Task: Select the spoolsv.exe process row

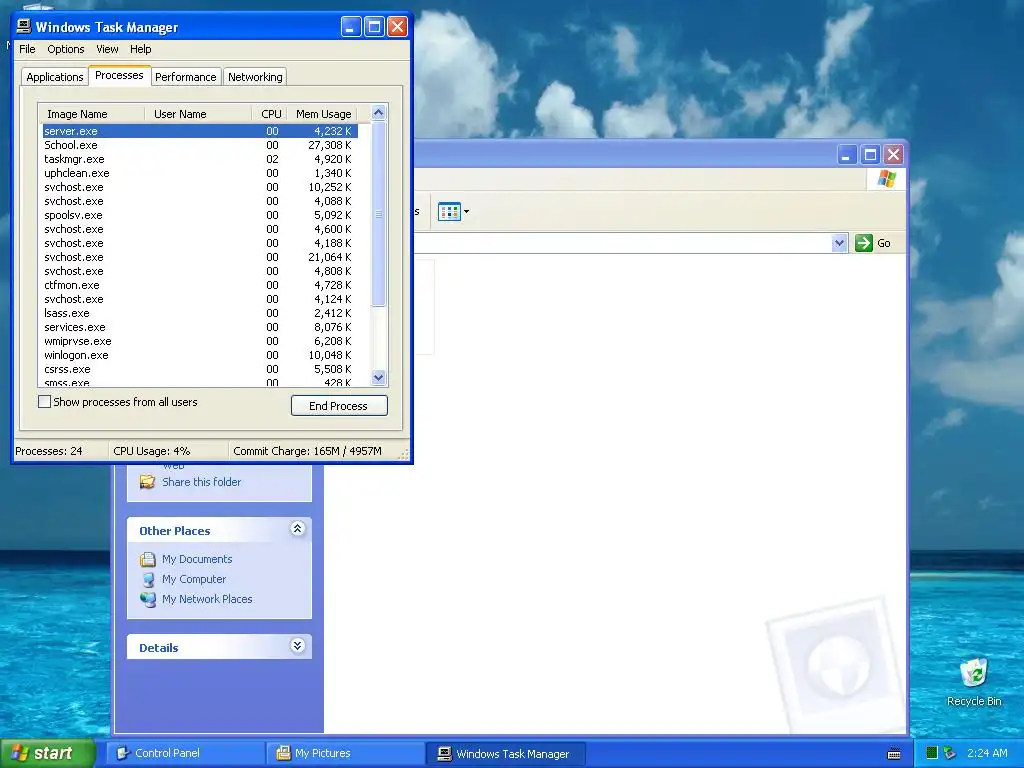Action: (199, 215)
